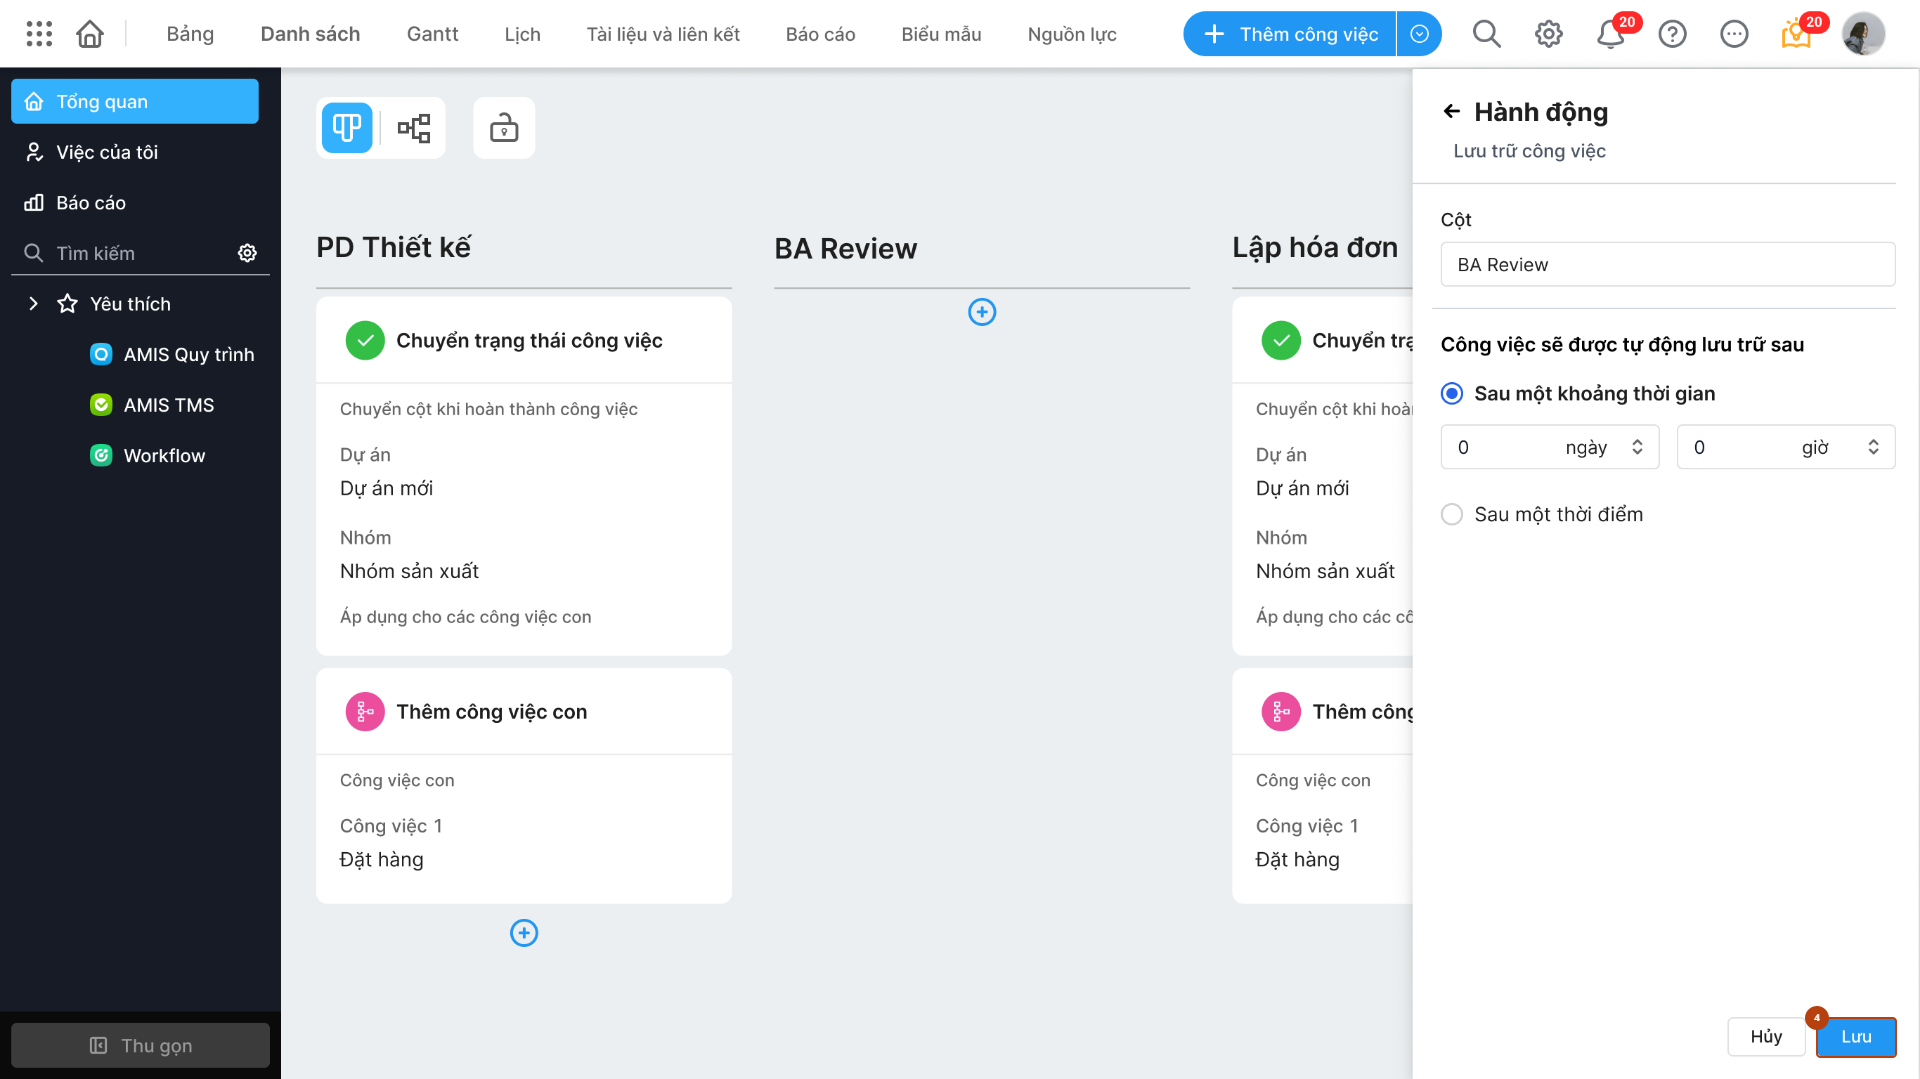The image size is (1920, 1079).
Task: Adjust the giờ stepper arrows
Action: [x=1873, y=447]
